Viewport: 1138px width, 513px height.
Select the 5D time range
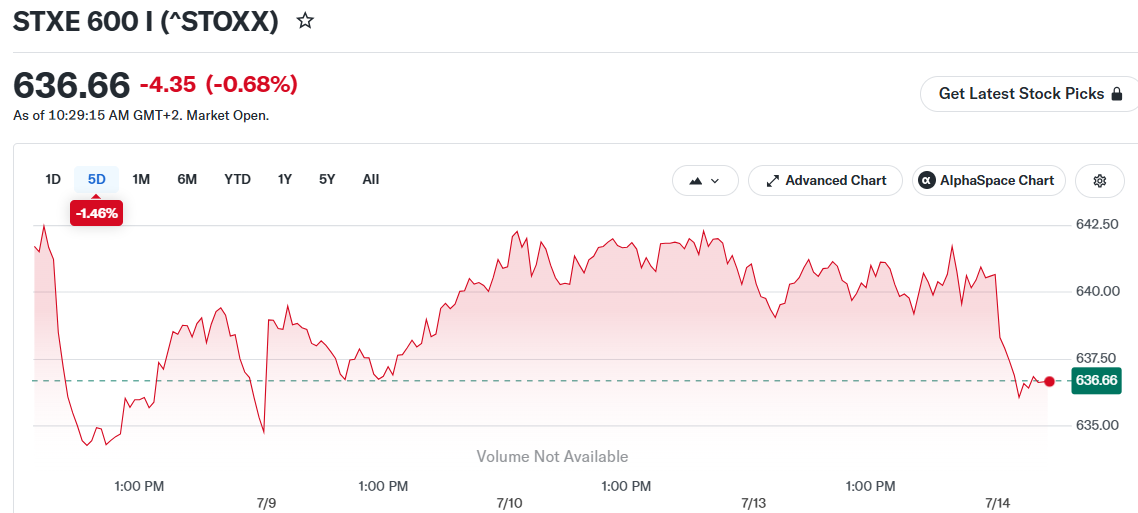pos(97,179)
